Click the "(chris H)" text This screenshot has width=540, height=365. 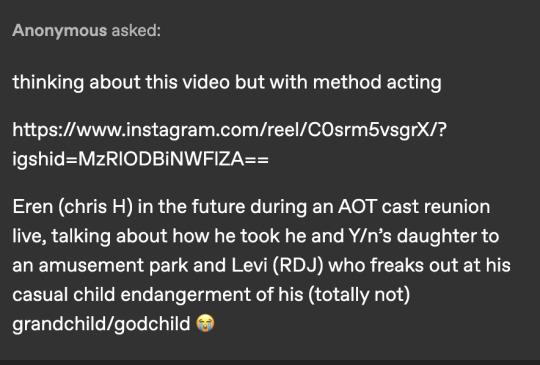click(x=95, y=207)
